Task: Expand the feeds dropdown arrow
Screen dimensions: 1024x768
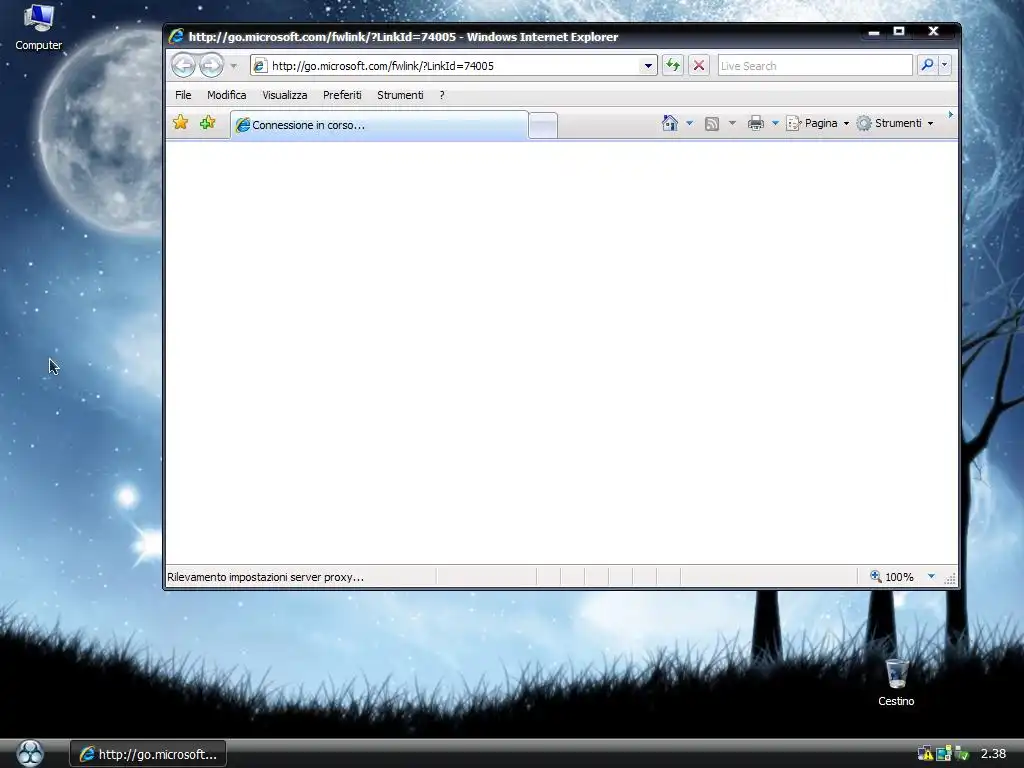Action: click(x=732, y=123)
